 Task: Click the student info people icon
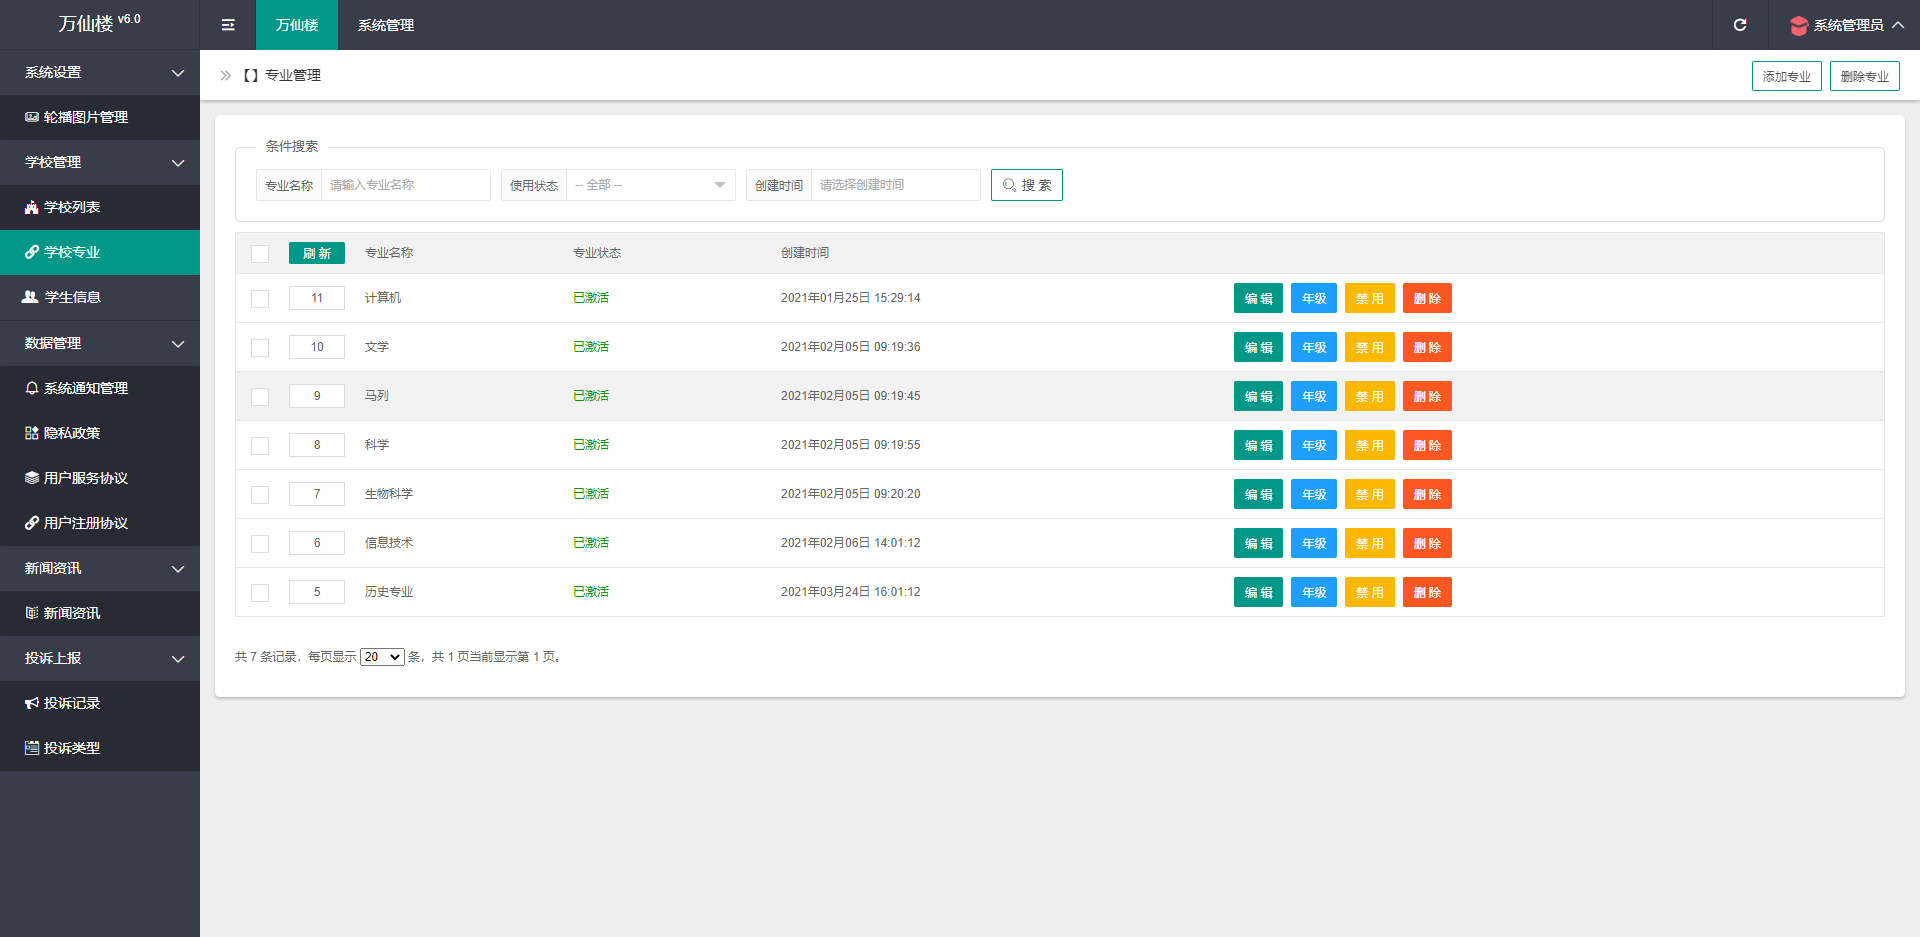31,297
